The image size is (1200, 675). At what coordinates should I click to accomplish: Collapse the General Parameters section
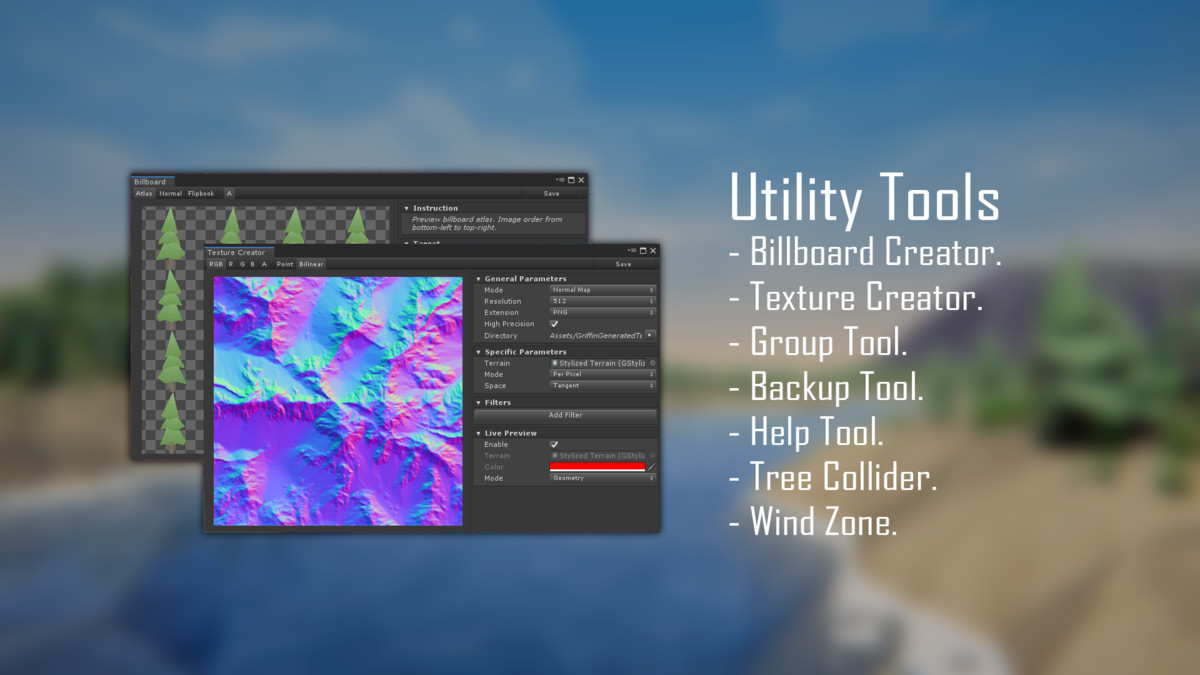coord(479,279)
